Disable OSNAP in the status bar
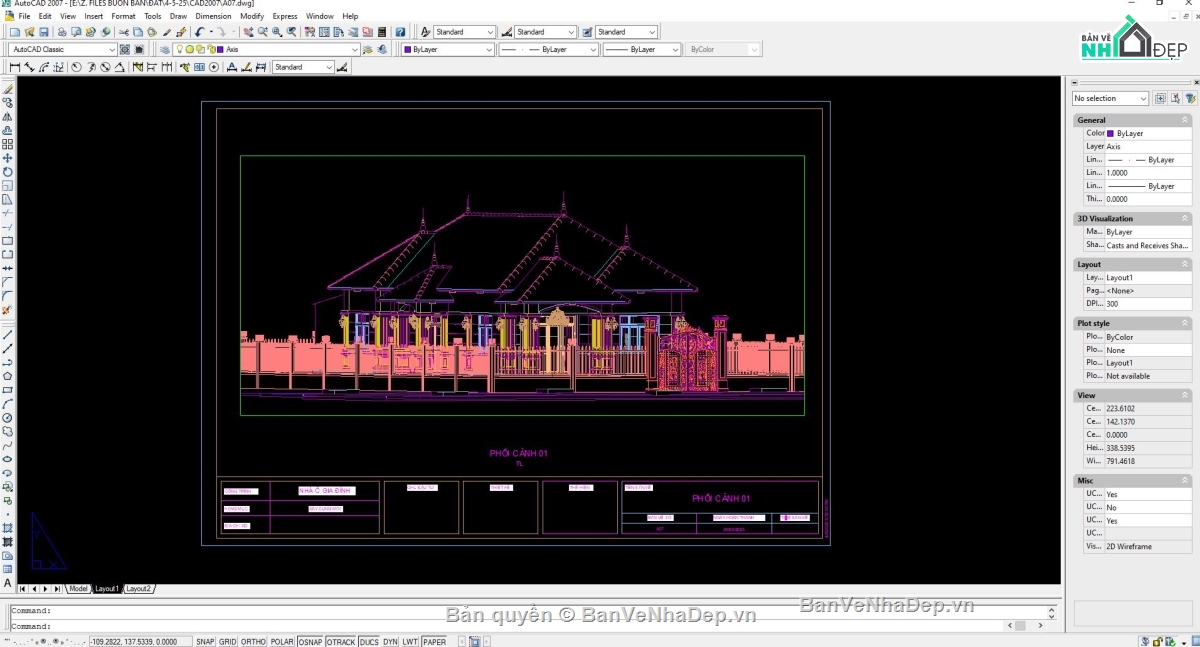The height and width of the screenshot is (647, 1200). click(310, 641)
